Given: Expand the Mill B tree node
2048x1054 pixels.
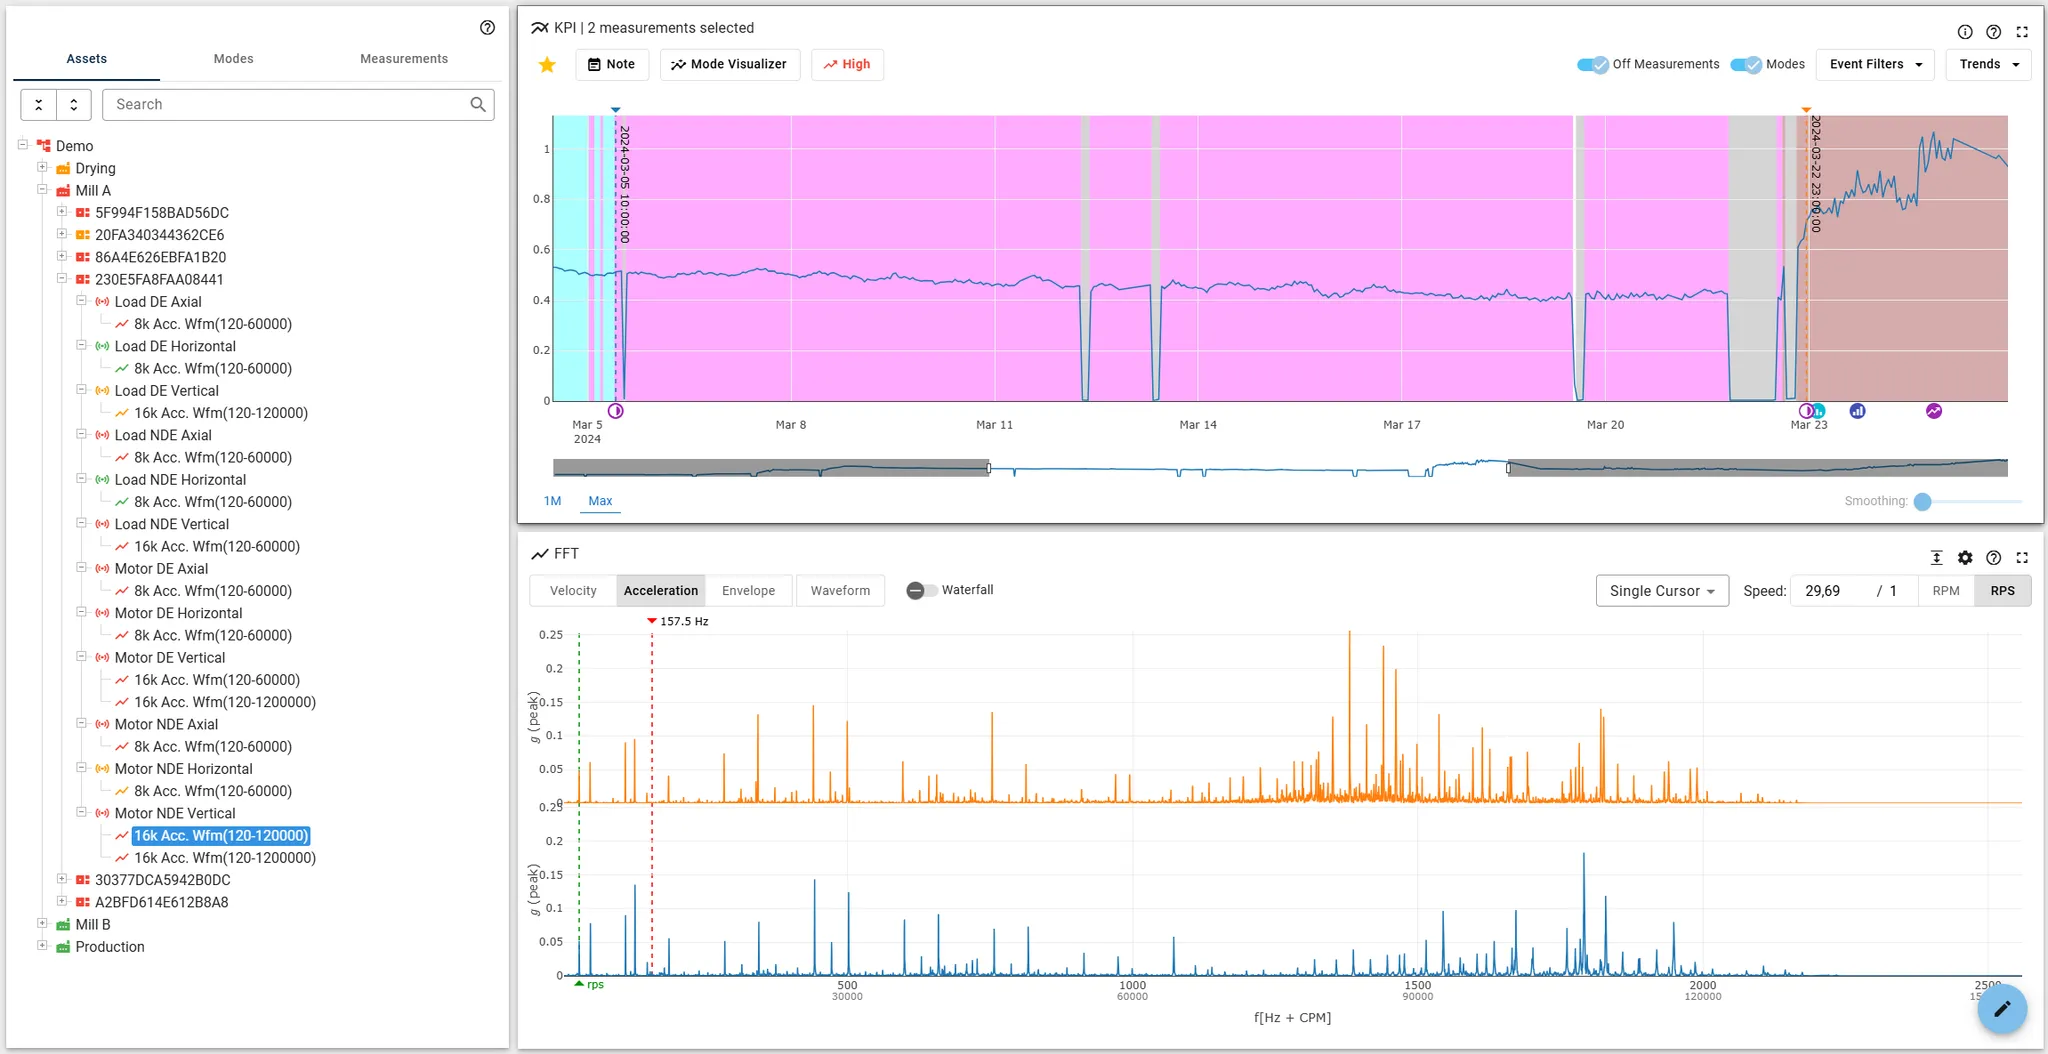Looking at the screenshot, I should (x=42, y=923).
